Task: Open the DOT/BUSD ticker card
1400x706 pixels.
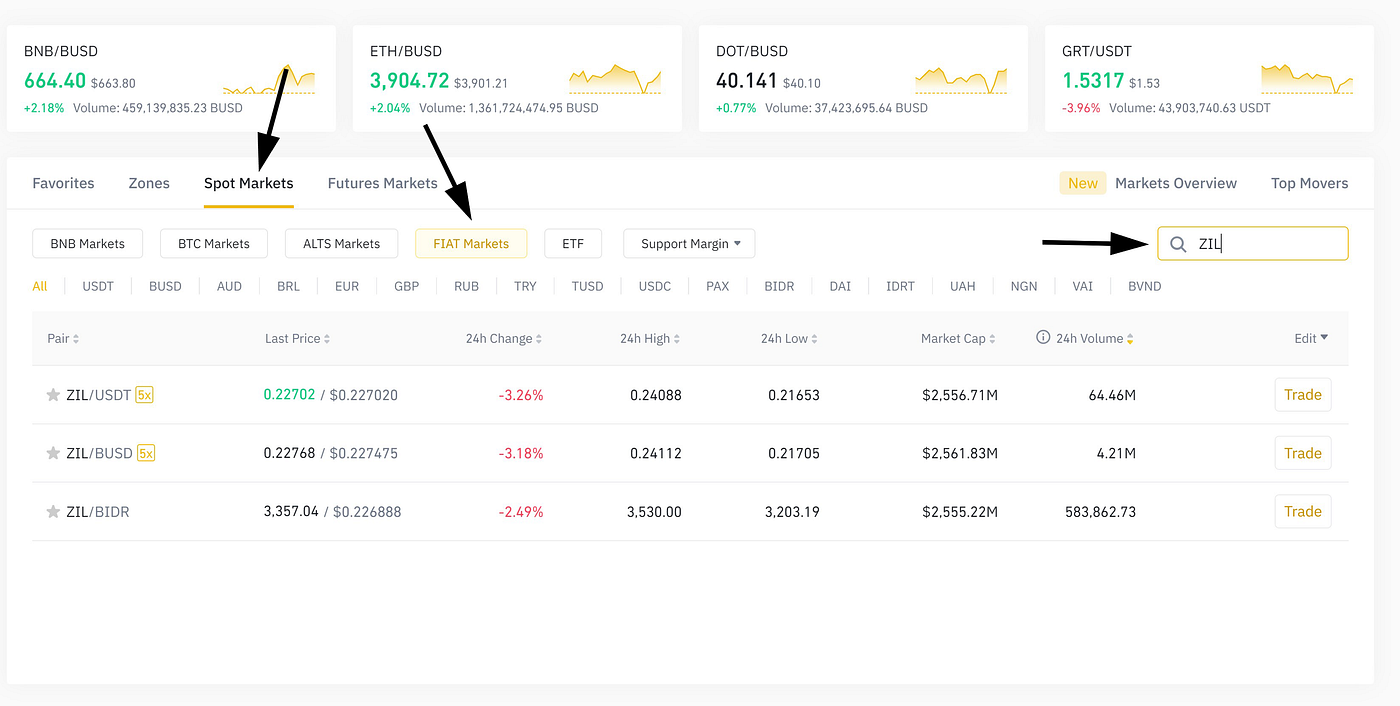Action: tap(863, 79)
